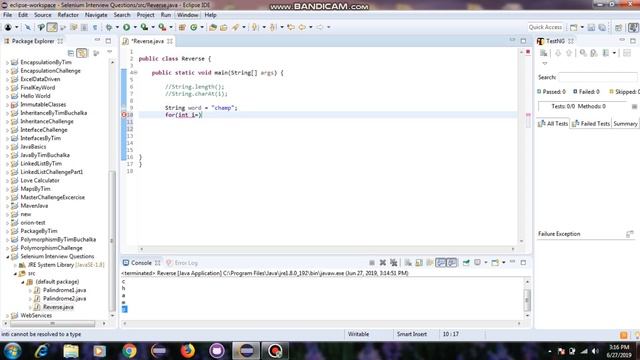Open the File menu
The width and height of the screenshot is (640, 360).
(x=7, y=15)
